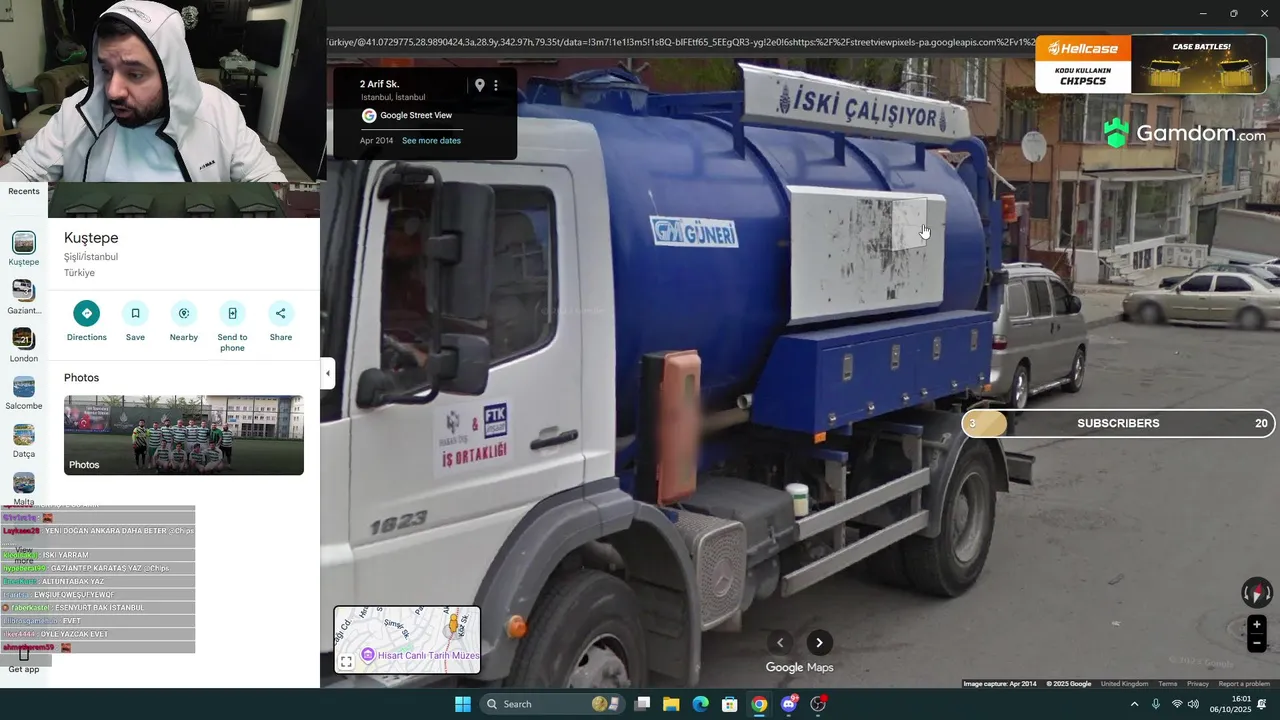Click Report a problem link
Screen dimensions: 1280x720
1244,684
